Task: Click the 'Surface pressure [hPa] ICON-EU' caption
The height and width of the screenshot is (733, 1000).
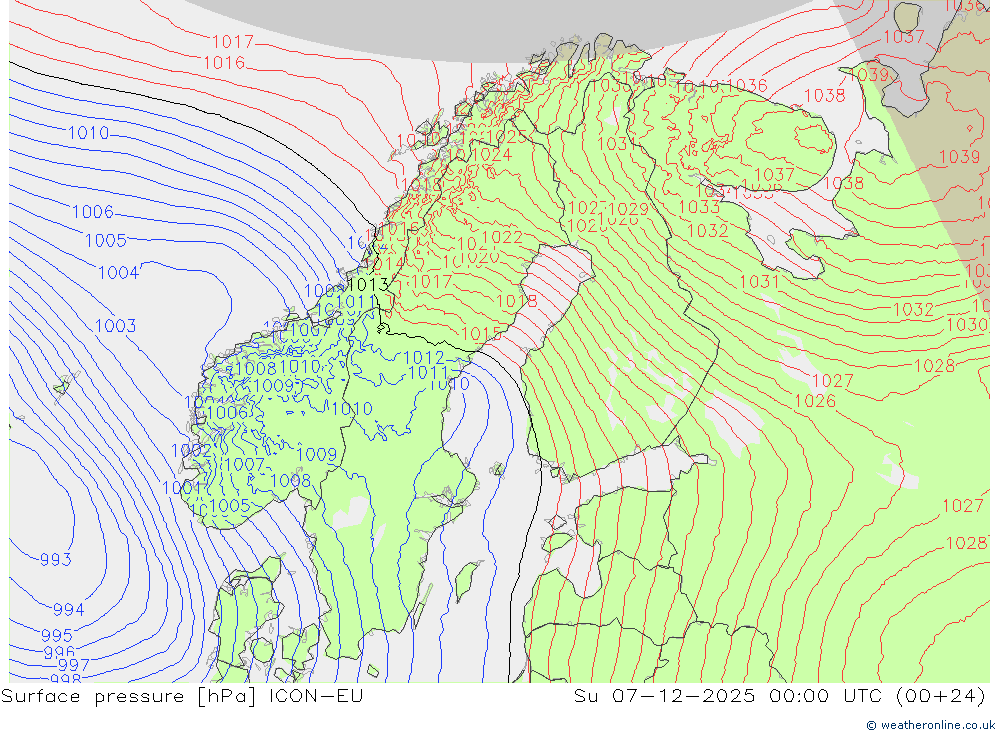Action: tap(182, 695)
